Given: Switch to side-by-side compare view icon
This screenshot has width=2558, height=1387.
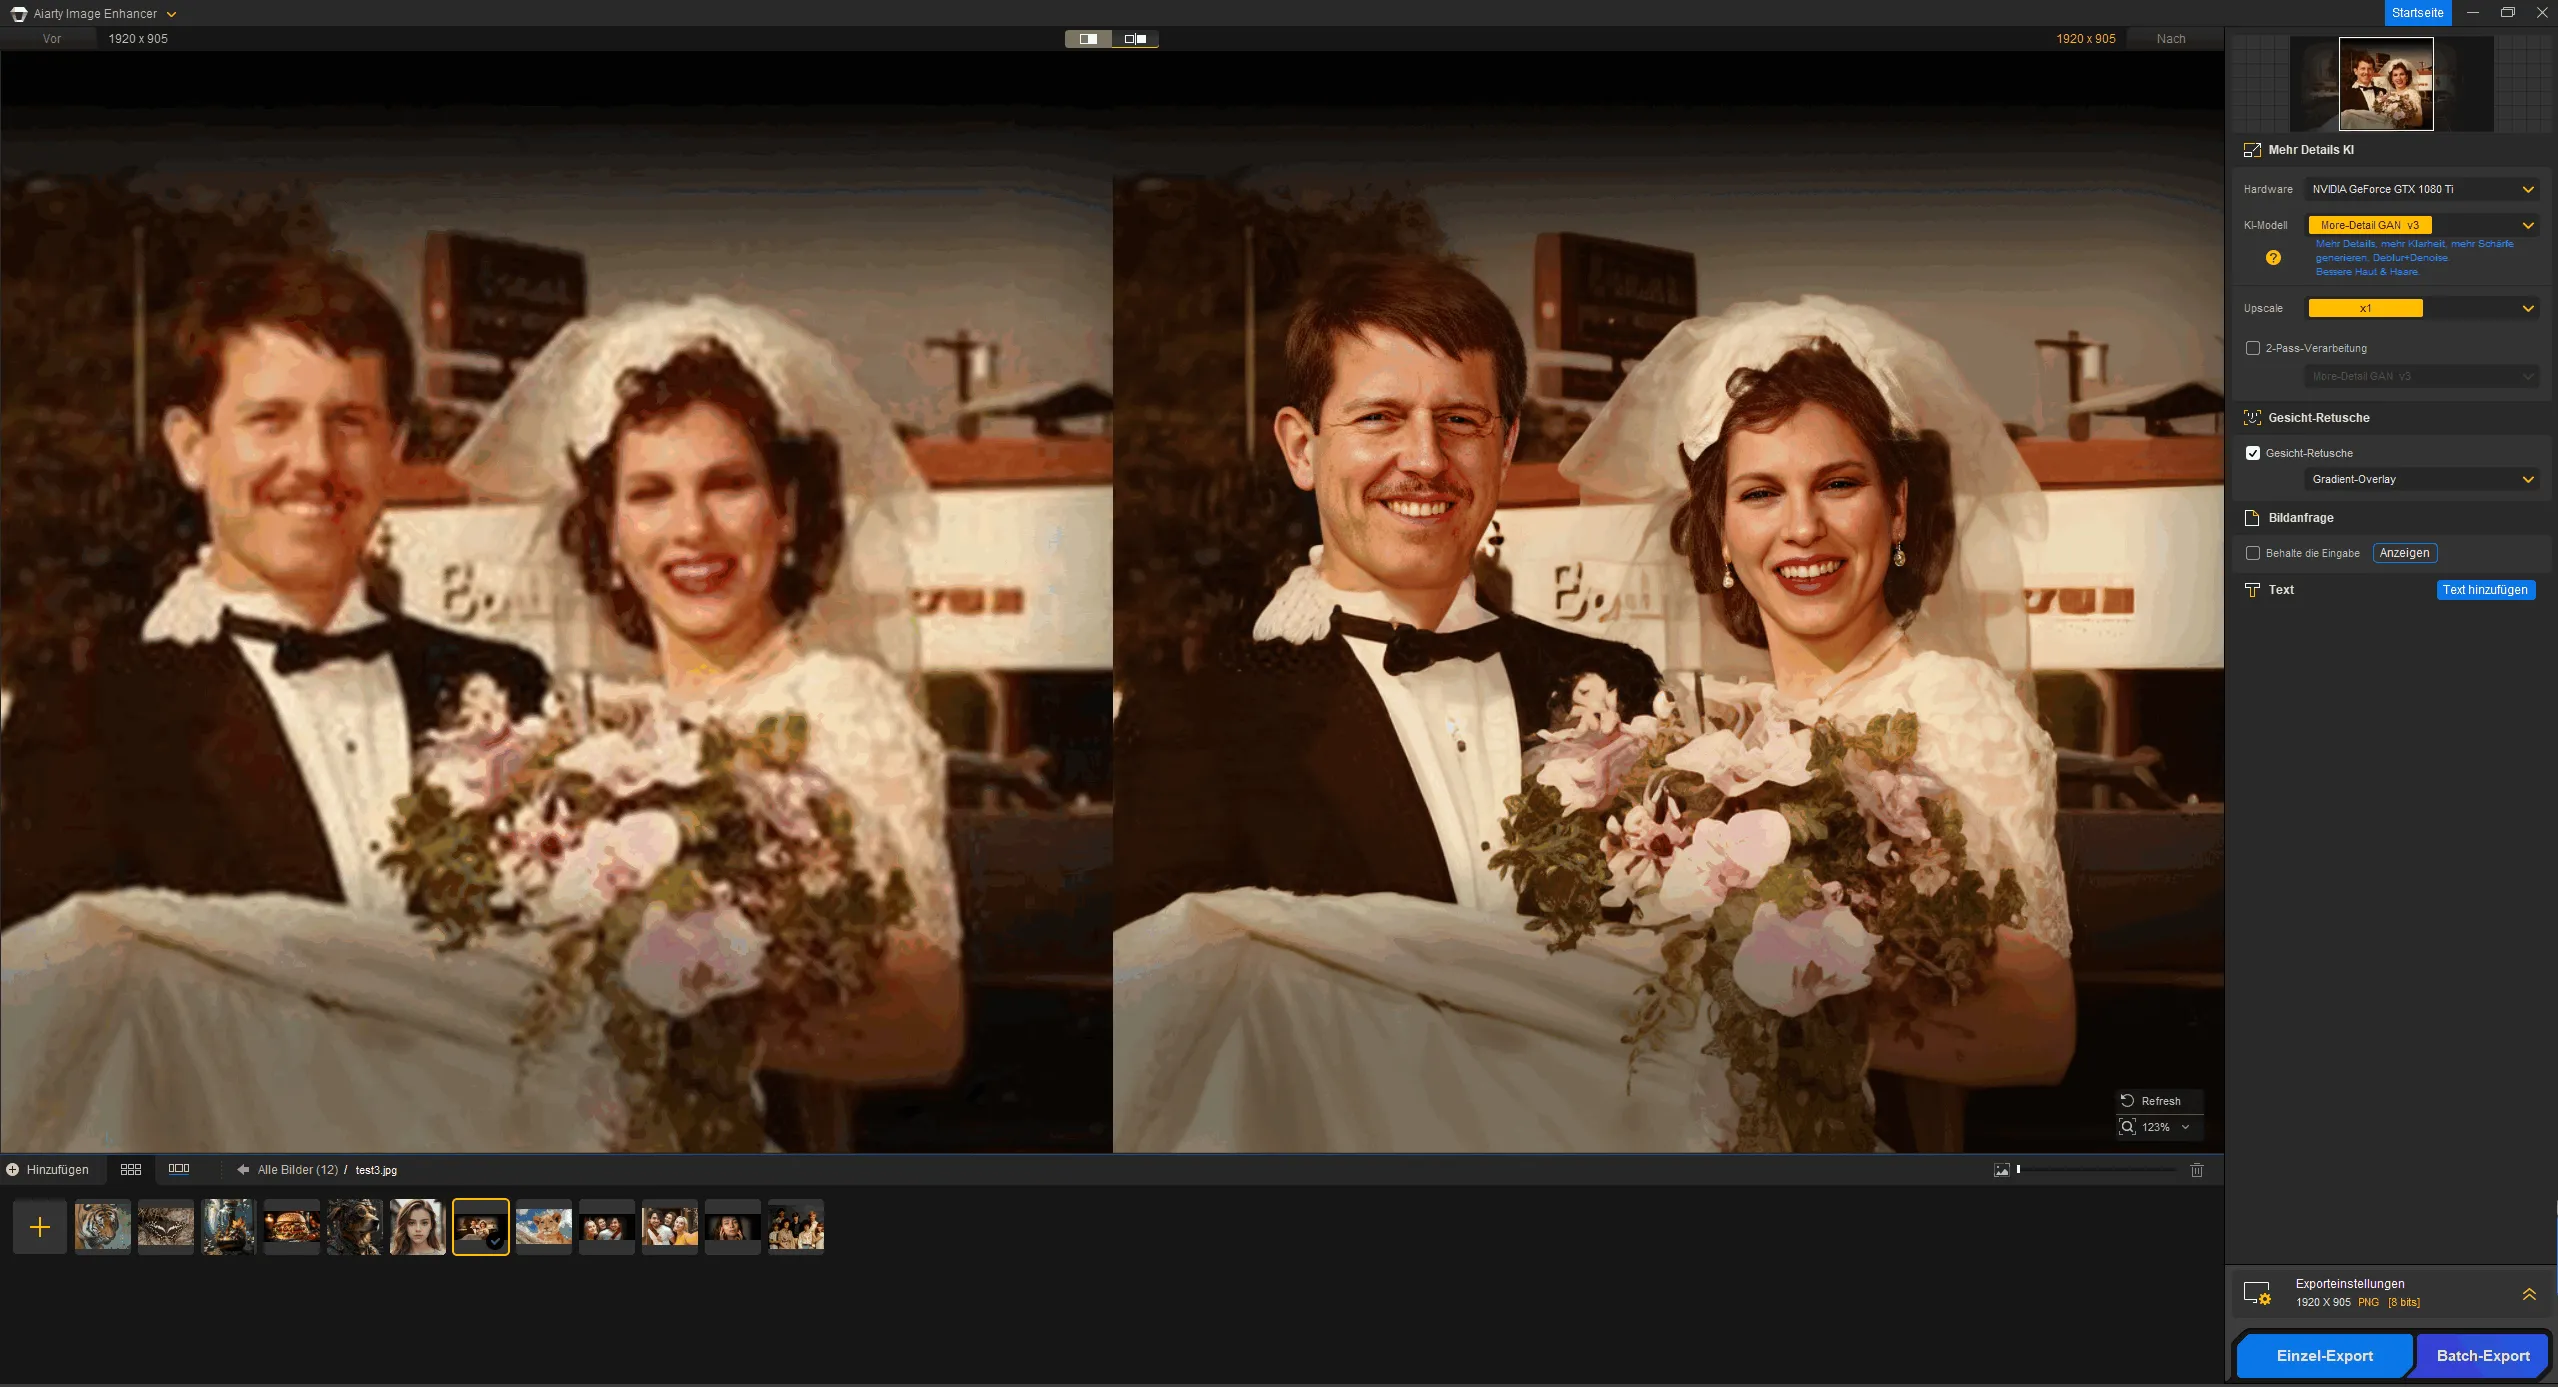Looking at the screenshot, I should coord(1135,39).
